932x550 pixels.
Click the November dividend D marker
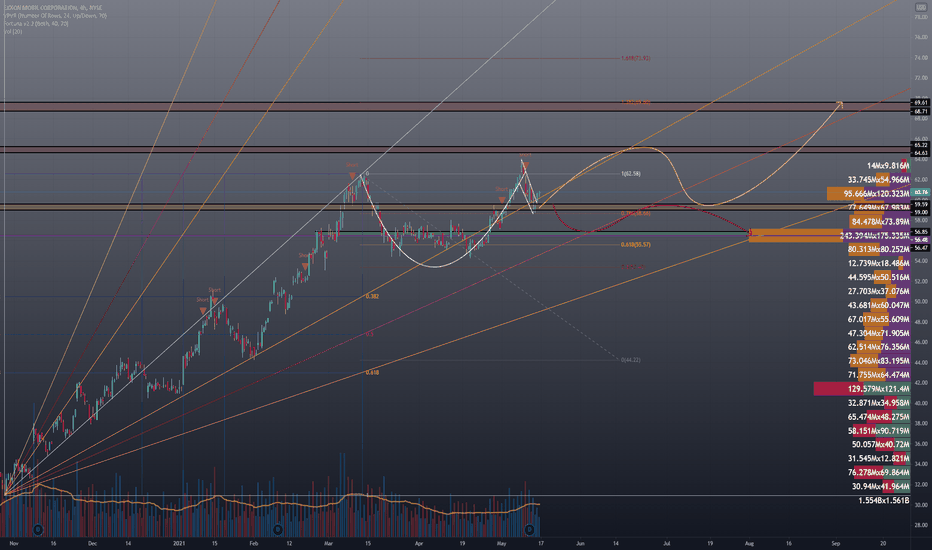coord(38,529)
